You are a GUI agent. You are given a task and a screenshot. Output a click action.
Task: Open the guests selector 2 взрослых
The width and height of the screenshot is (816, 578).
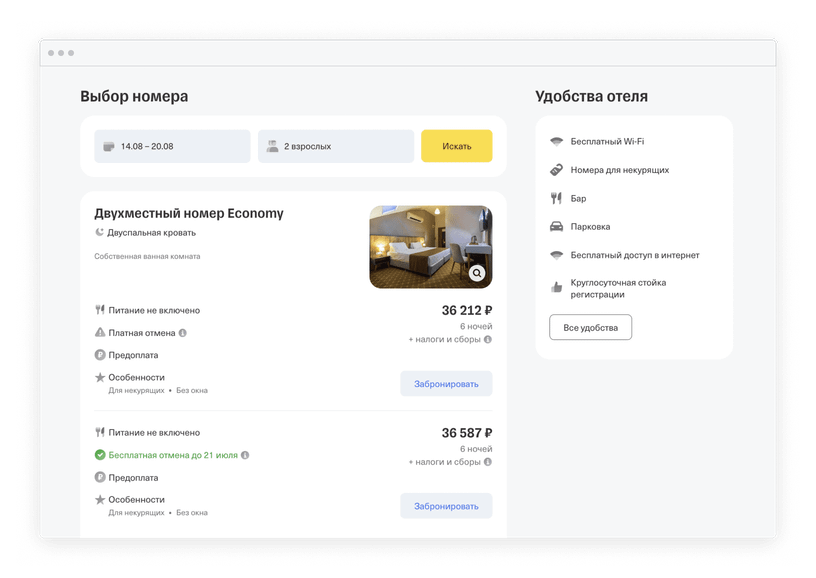tap(336, 146)
